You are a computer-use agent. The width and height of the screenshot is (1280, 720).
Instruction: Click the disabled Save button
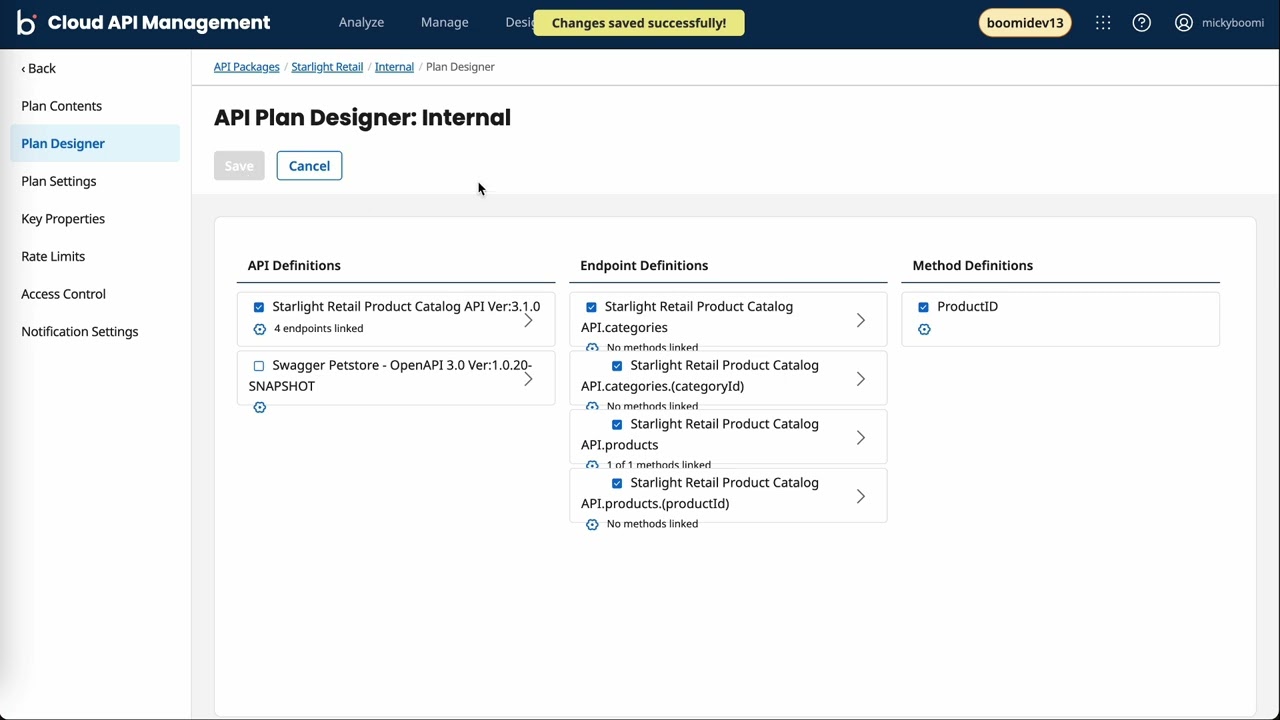point(239,166)
